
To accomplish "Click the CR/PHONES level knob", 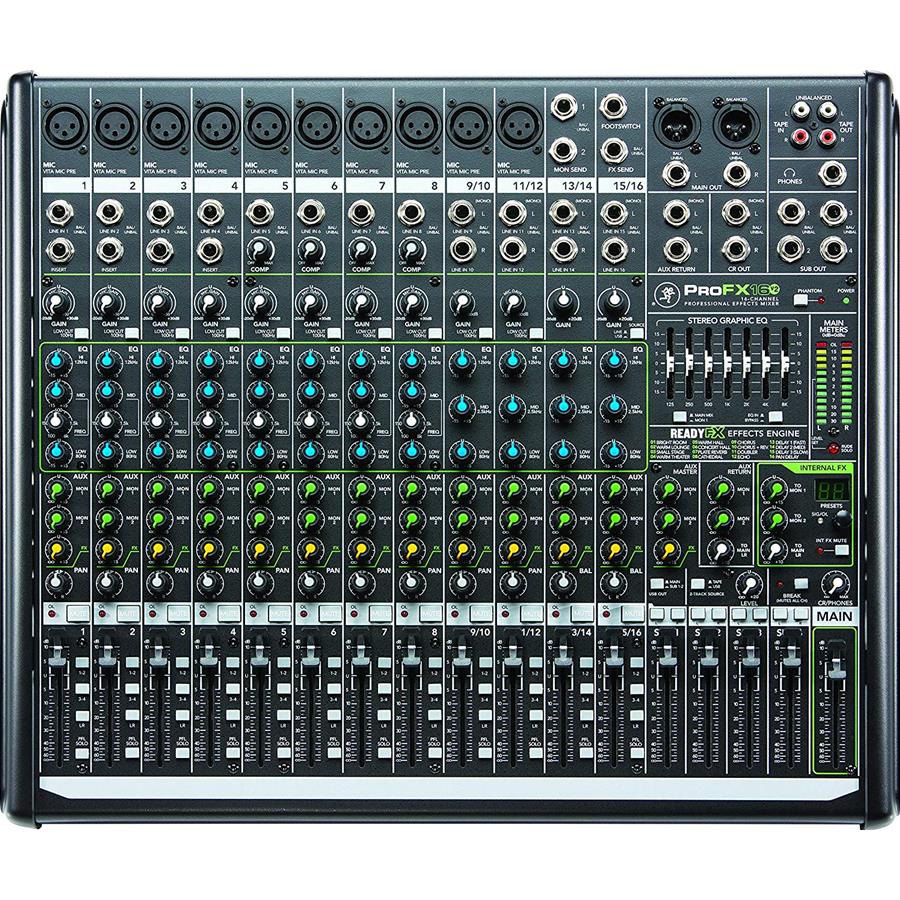I will 836,583.
